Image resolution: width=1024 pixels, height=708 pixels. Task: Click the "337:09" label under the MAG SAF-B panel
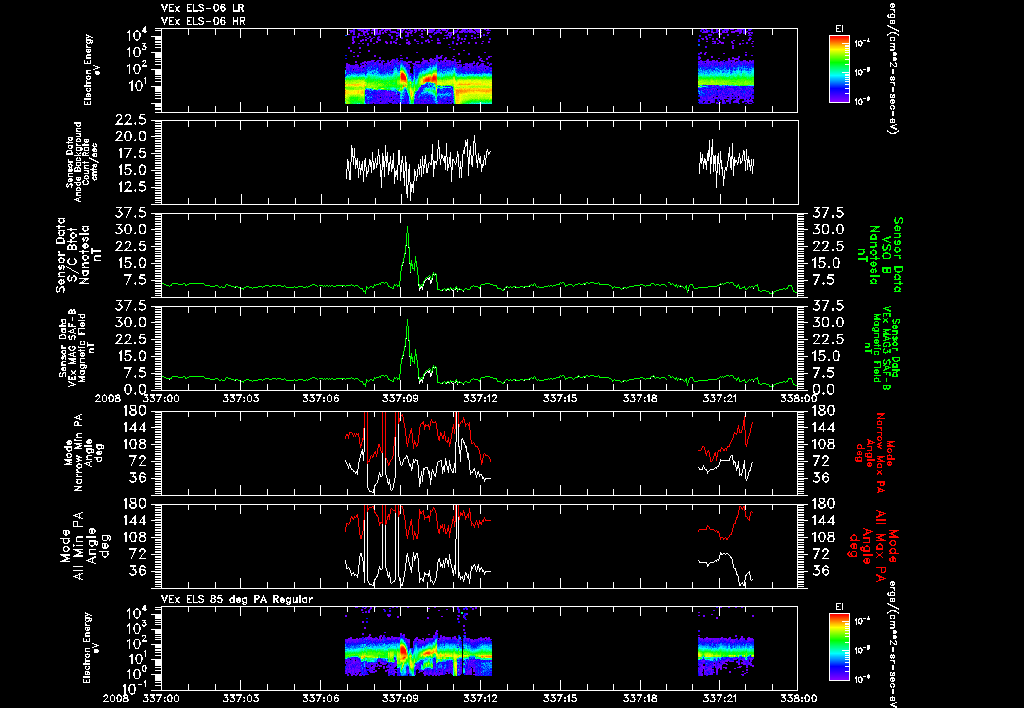(400, 398)
